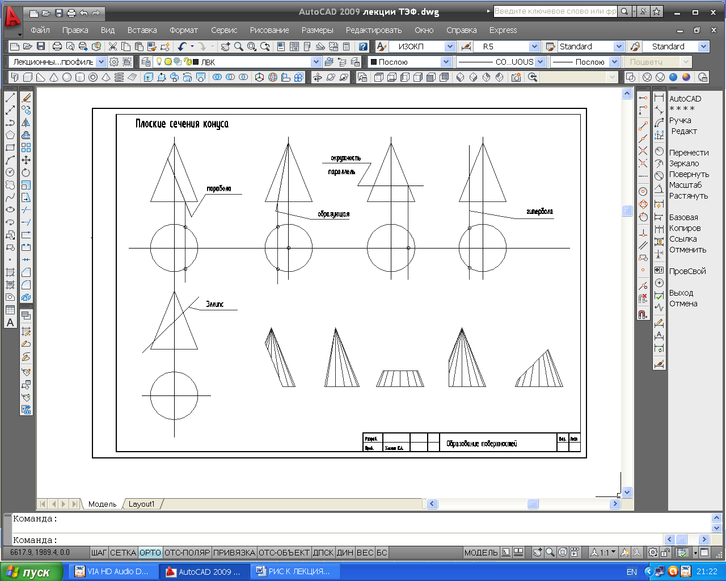Pick the Rotate modify tool
The image size is (726, 581).
[x=26, y=172]
